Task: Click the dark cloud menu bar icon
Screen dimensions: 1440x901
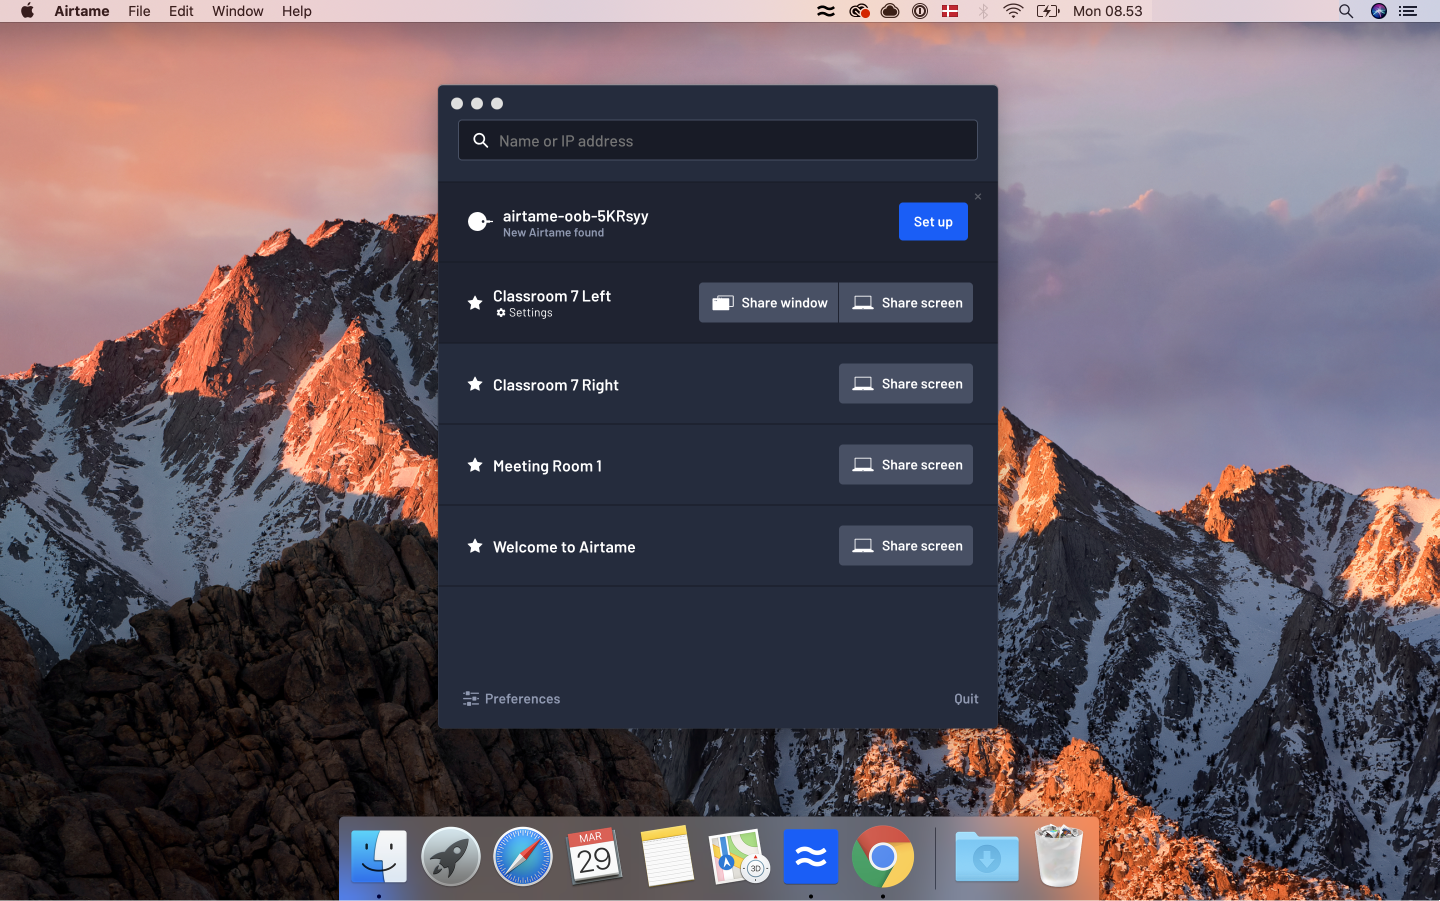Action: (890, 11)
